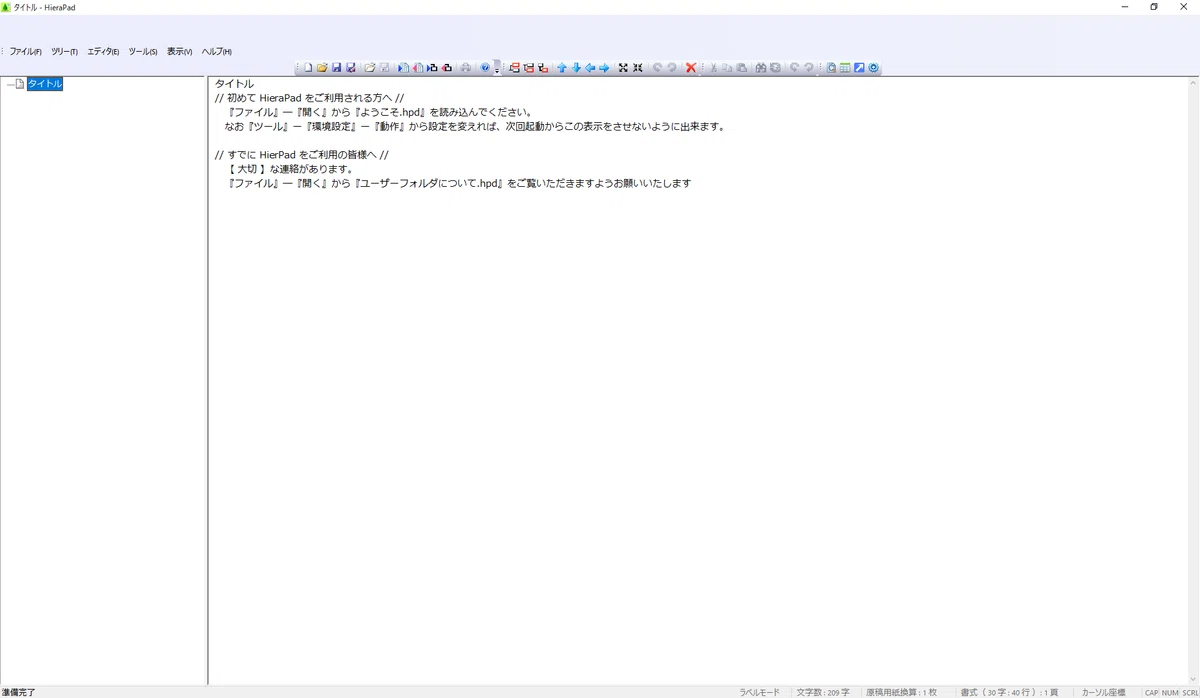Click the red-arrow node export icon
1200x698 pixels.
click(447, 68)
